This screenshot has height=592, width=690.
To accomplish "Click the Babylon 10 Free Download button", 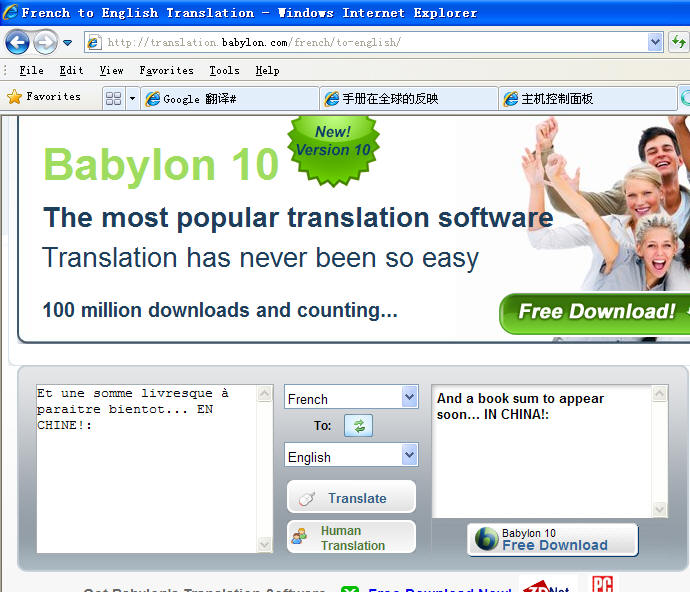I will [553, 540].
